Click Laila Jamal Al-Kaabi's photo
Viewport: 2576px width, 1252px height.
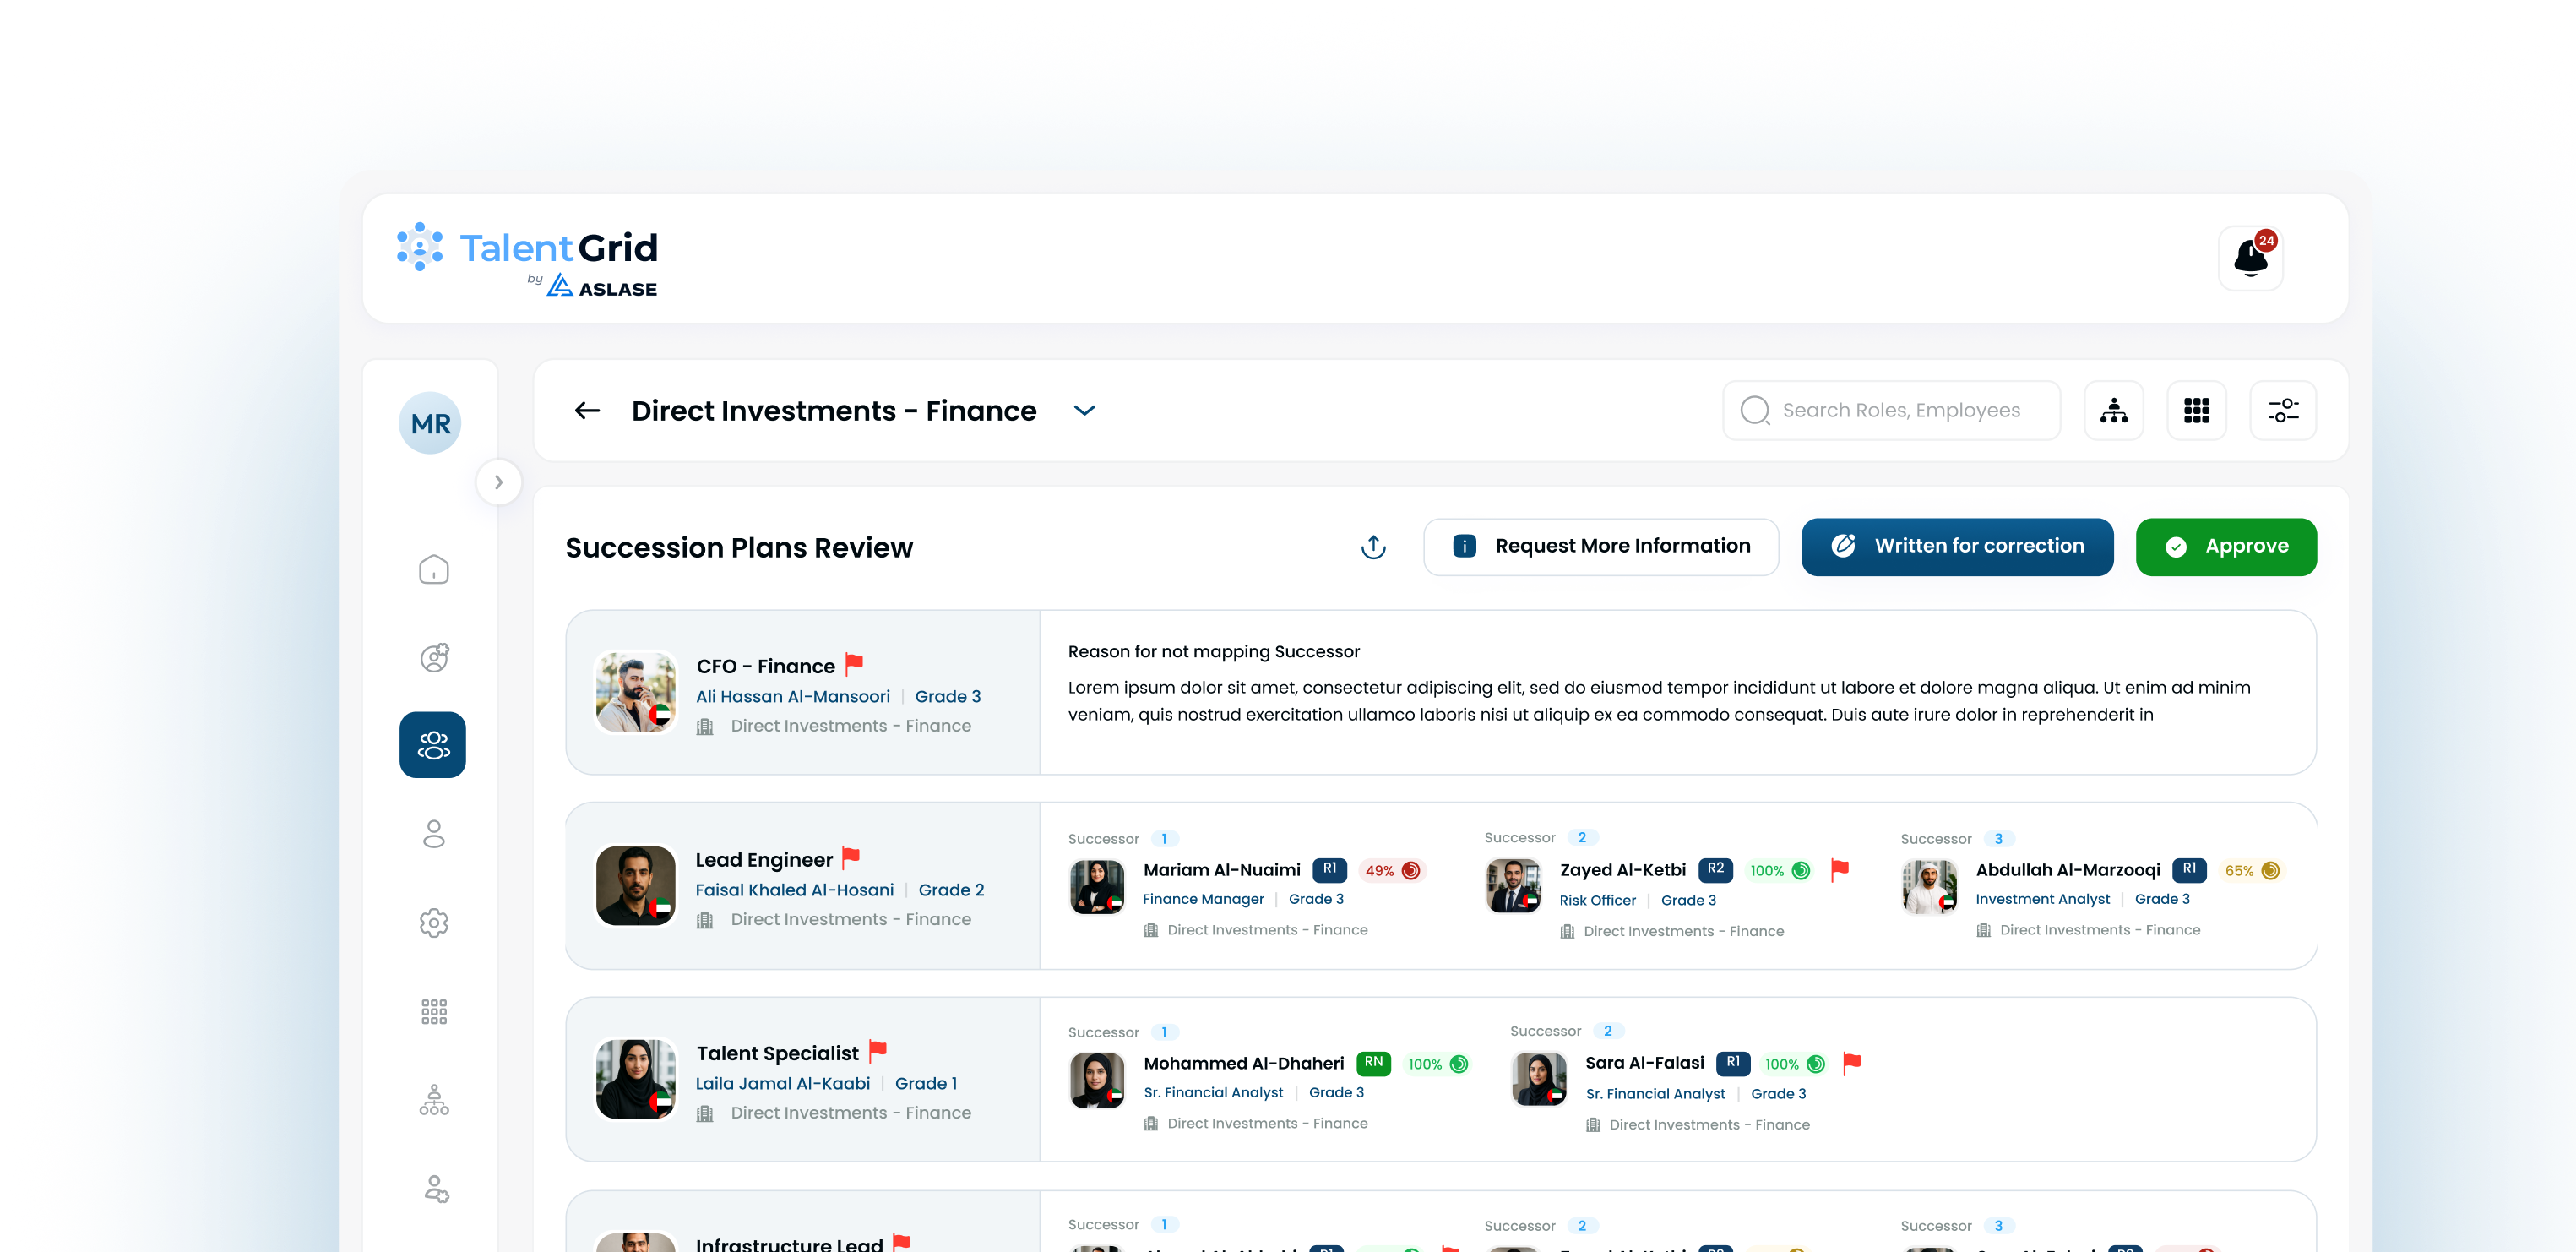(x=635, y=1079)
